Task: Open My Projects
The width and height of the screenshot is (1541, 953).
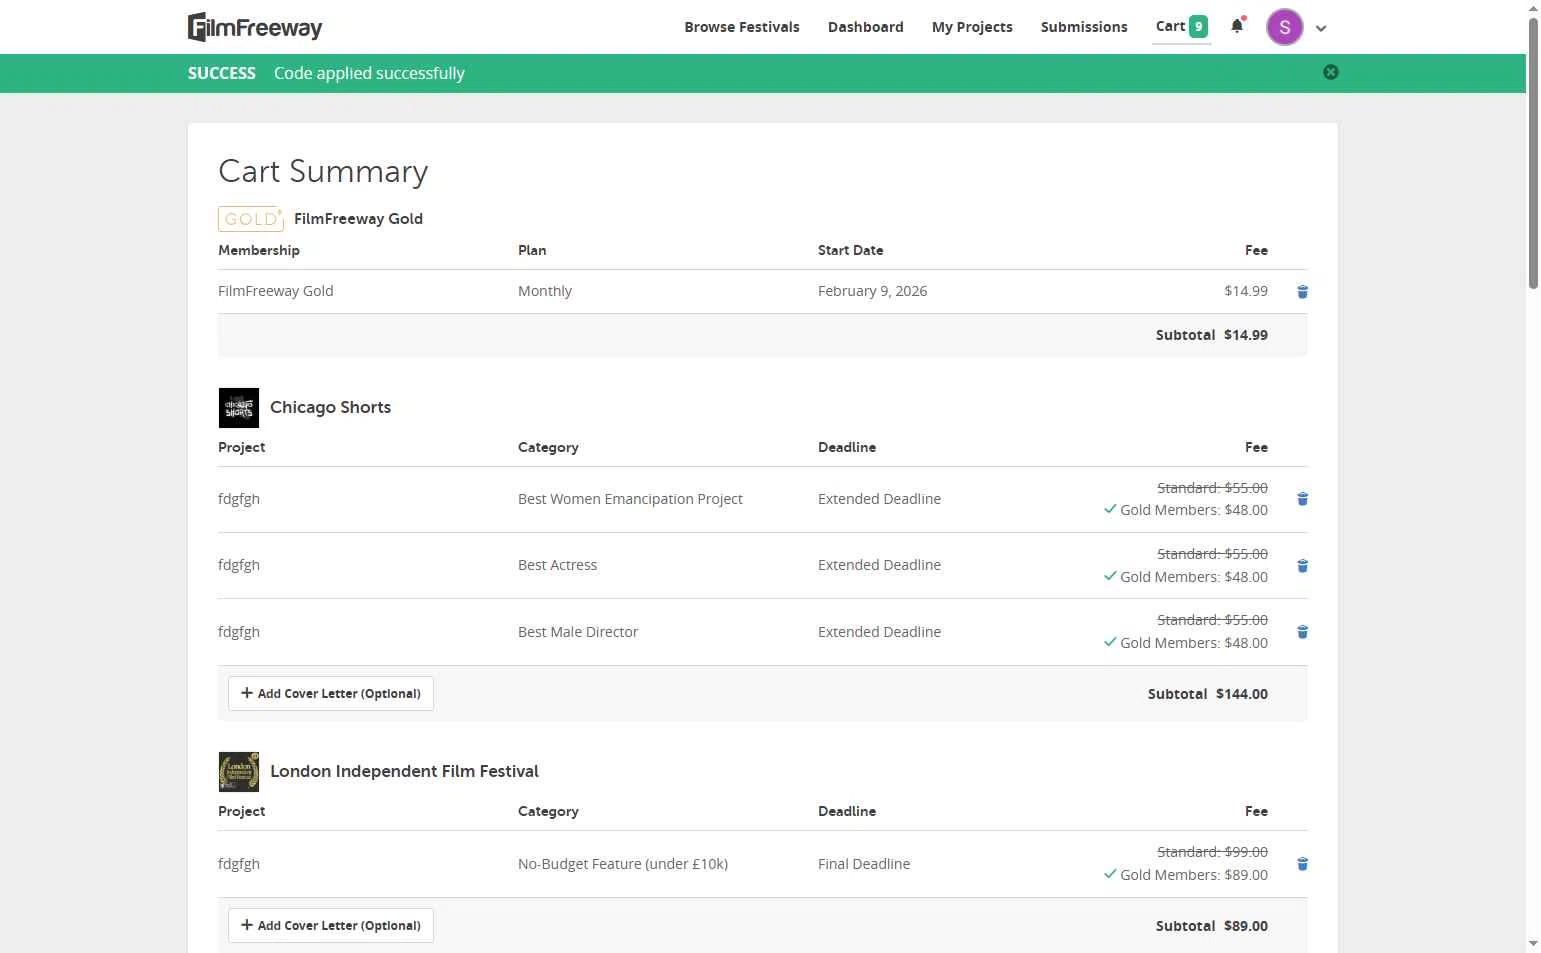Action: 972,27
